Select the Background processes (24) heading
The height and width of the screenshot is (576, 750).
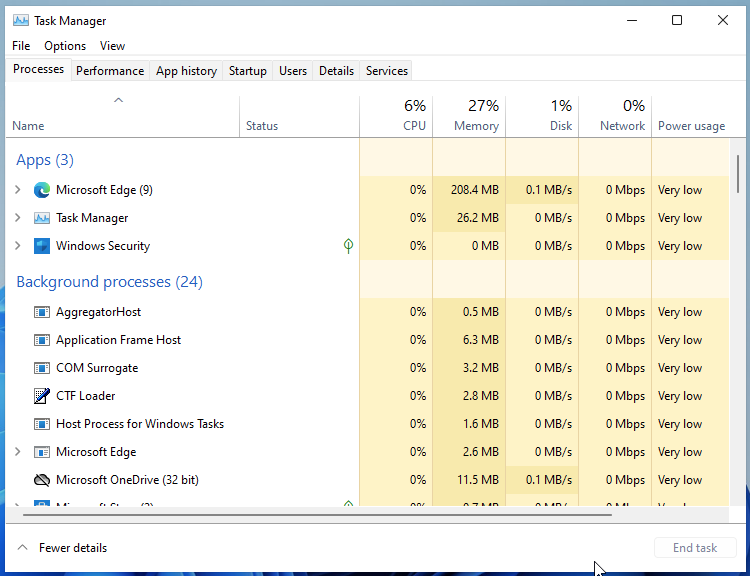[x=110, y=282]
